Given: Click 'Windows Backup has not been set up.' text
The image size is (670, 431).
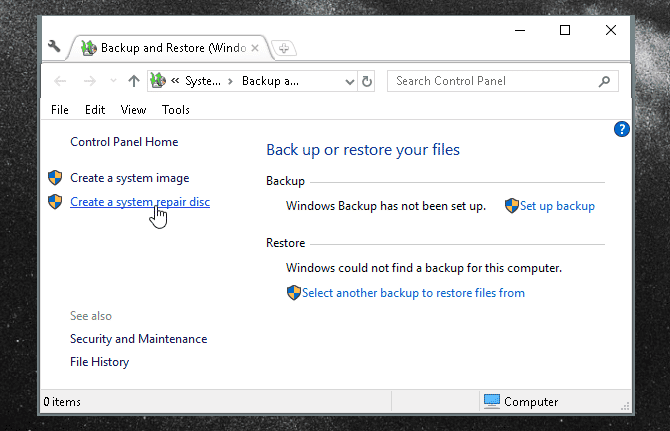Looking at the screenshot, I should click(386, 206).
